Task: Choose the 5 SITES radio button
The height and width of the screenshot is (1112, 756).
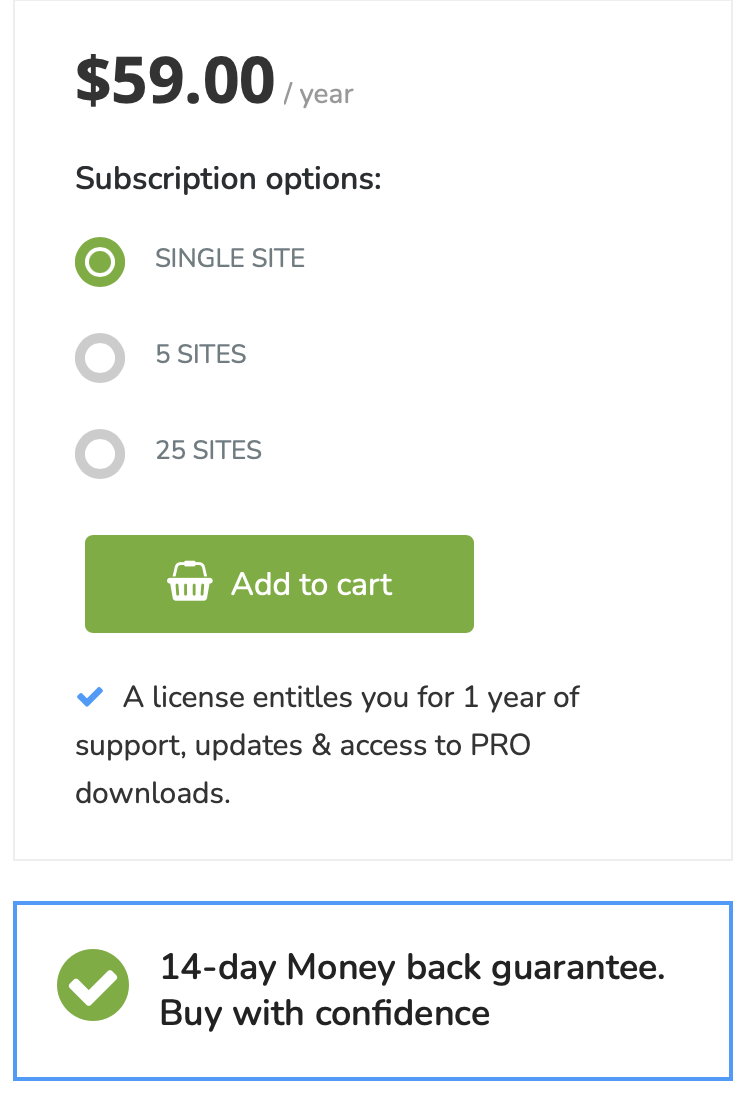Action: 100,358
